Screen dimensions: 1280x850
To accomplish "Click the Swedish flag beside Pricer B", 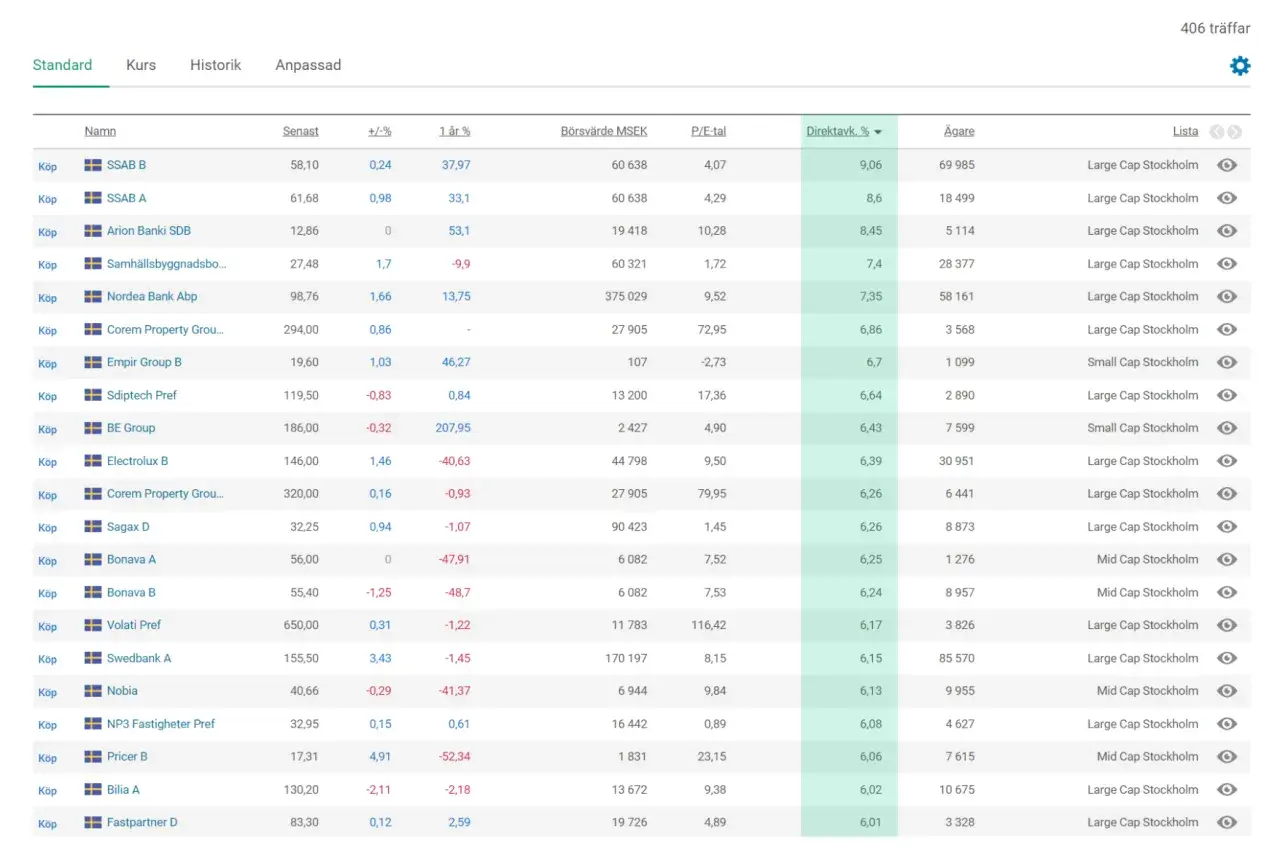I will [93, 757].
